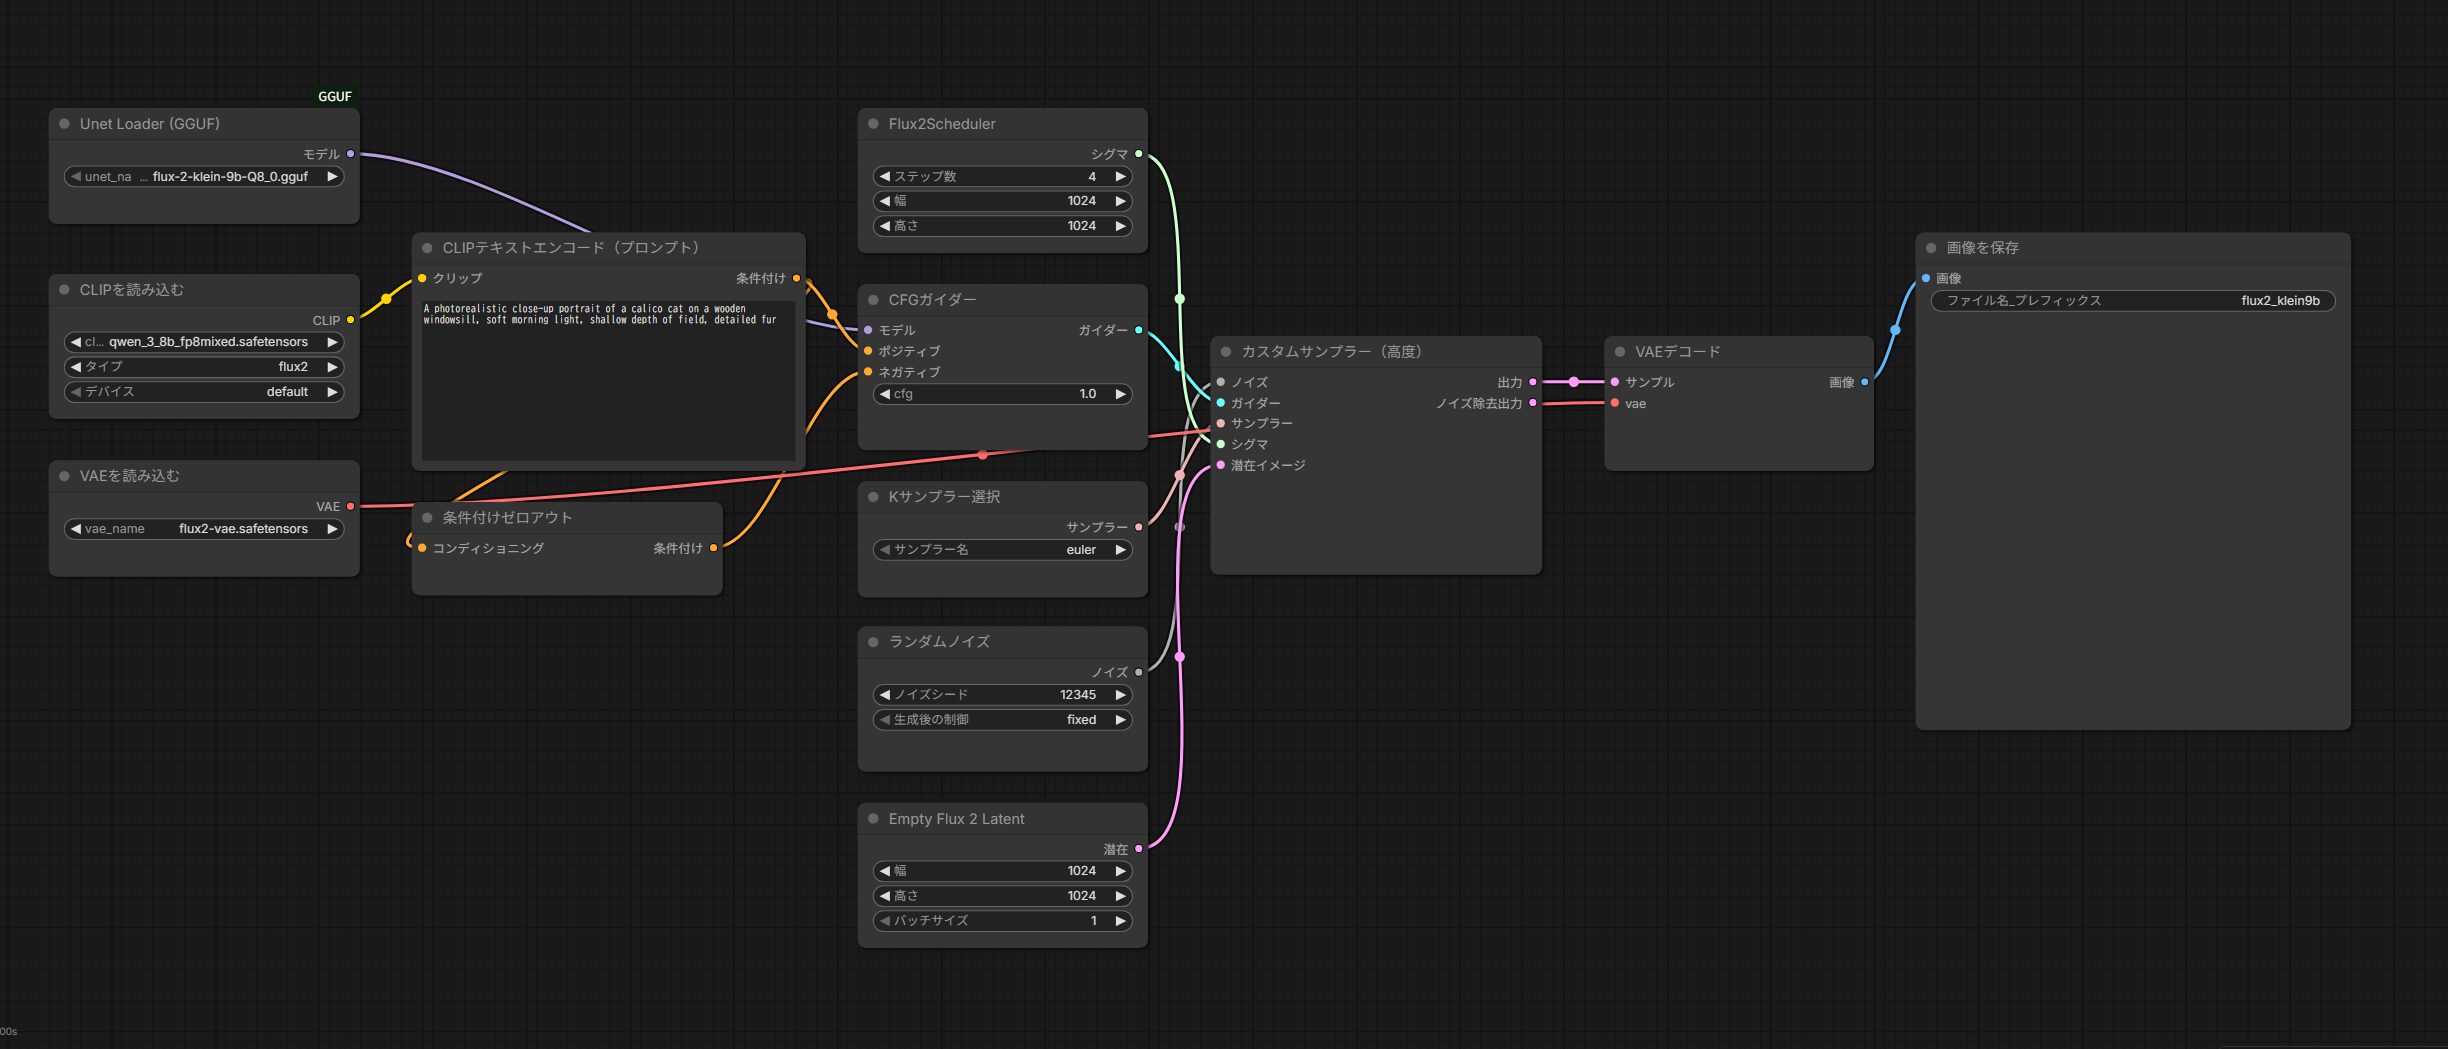The image size is (2448, 1049).
Task: Click the モデル input port on CFGガイダー
Action: point(868,330)
